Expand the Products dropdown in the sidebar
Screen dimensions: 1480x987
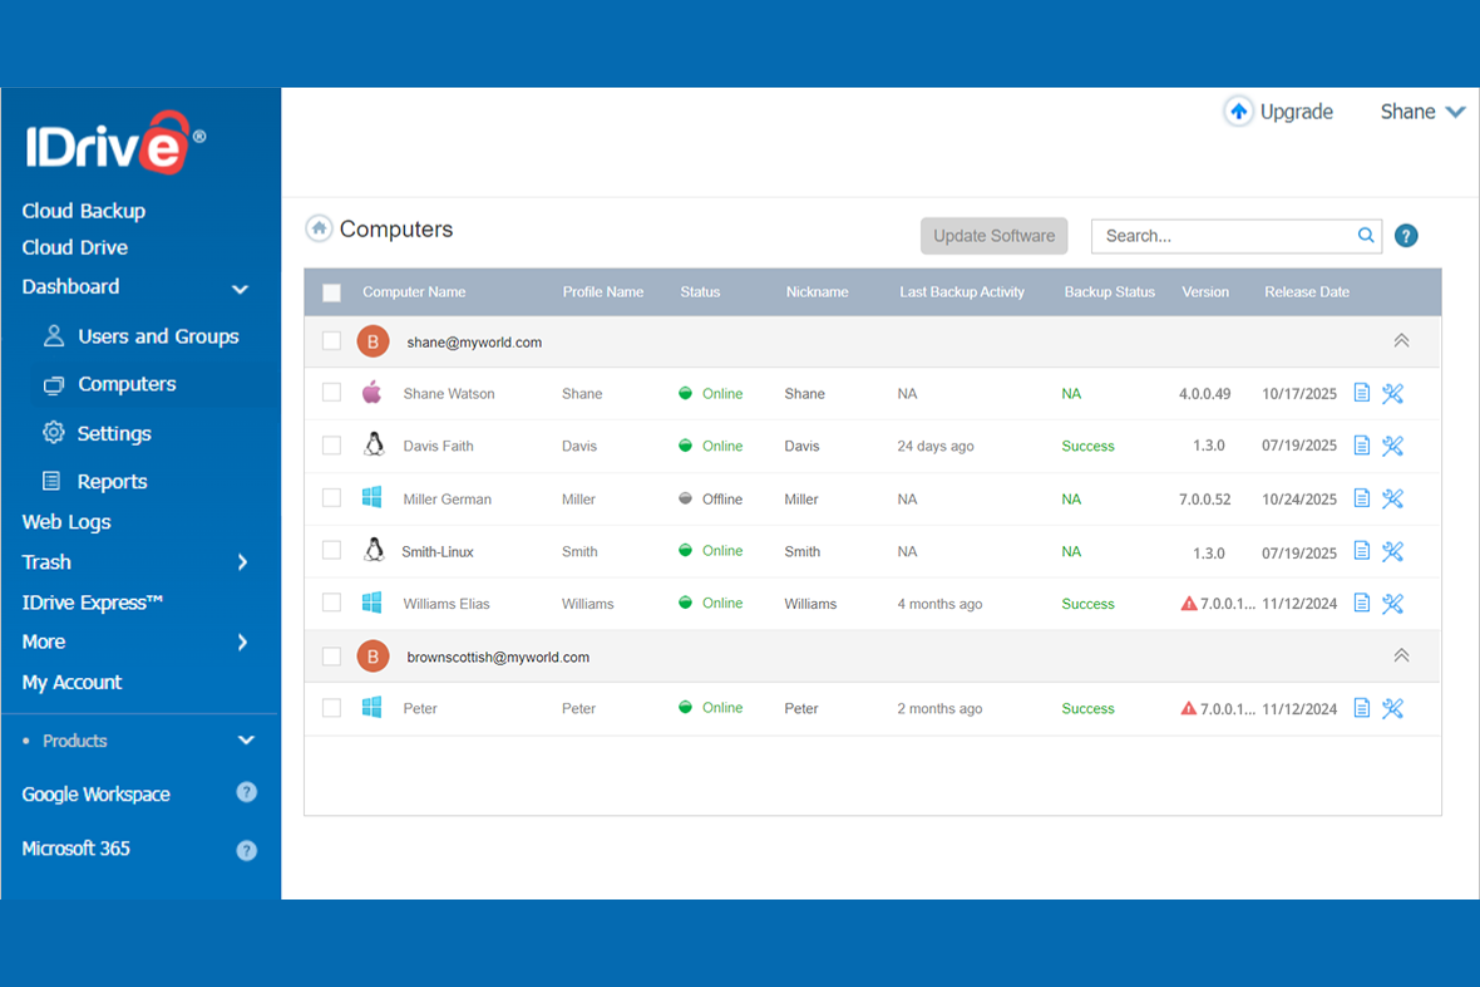[246, 740]
